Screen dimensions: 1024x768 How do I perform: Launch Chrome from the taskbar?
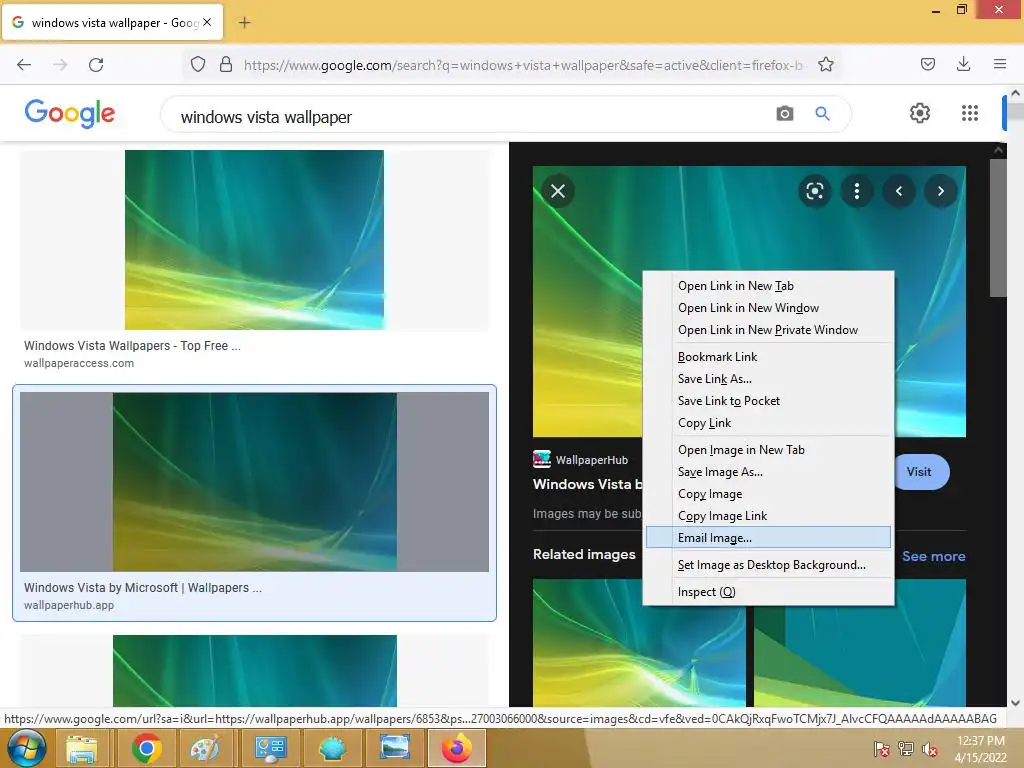(146, 748)
